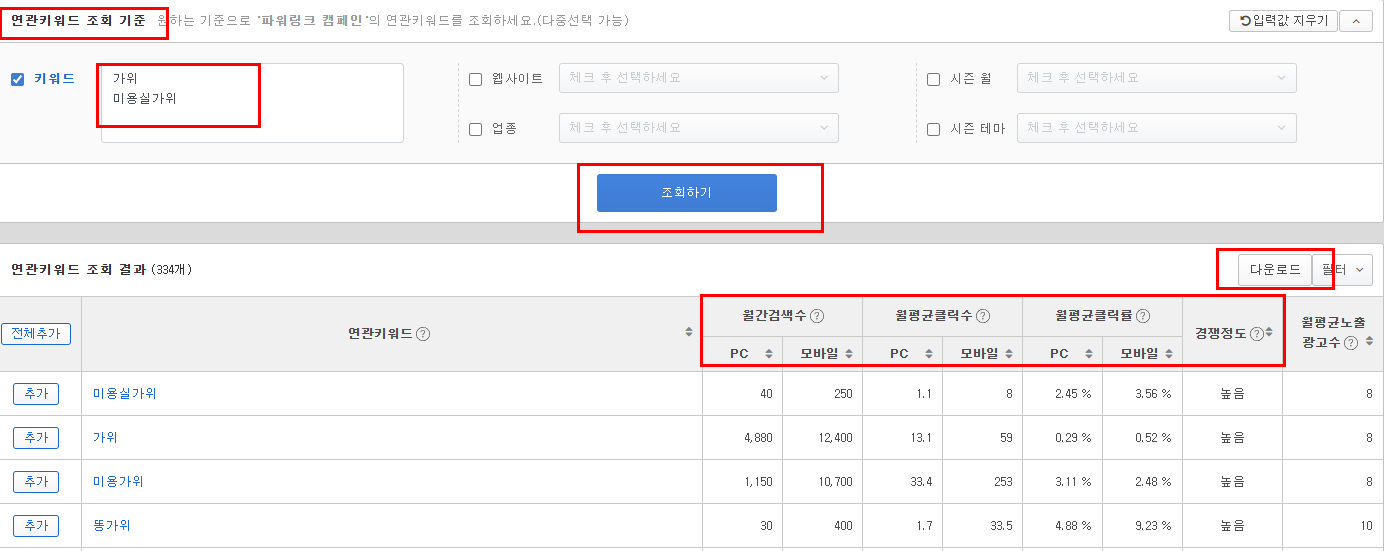Open help icon next to 경쟁정도
Screen dimensions: 1384x551
[x=1257, y=334]
